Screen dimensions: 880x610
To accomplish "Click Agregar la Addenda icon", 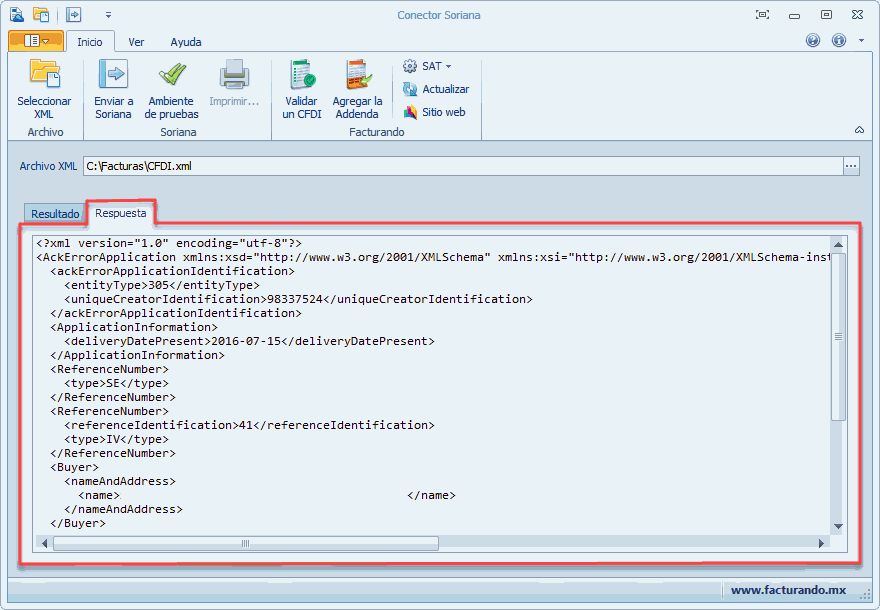I will pos(357,76).
